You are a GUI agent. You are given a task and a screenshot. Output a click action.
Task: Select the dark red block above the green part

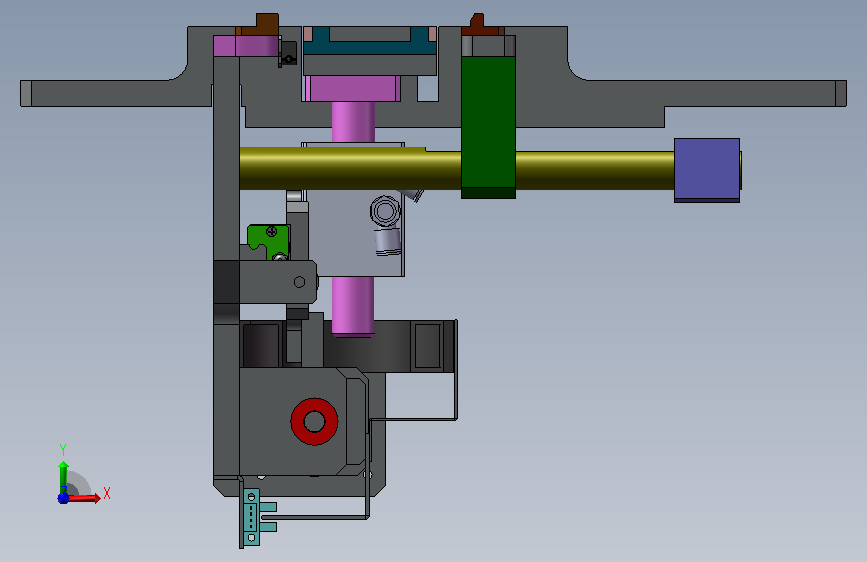(482, 27)
